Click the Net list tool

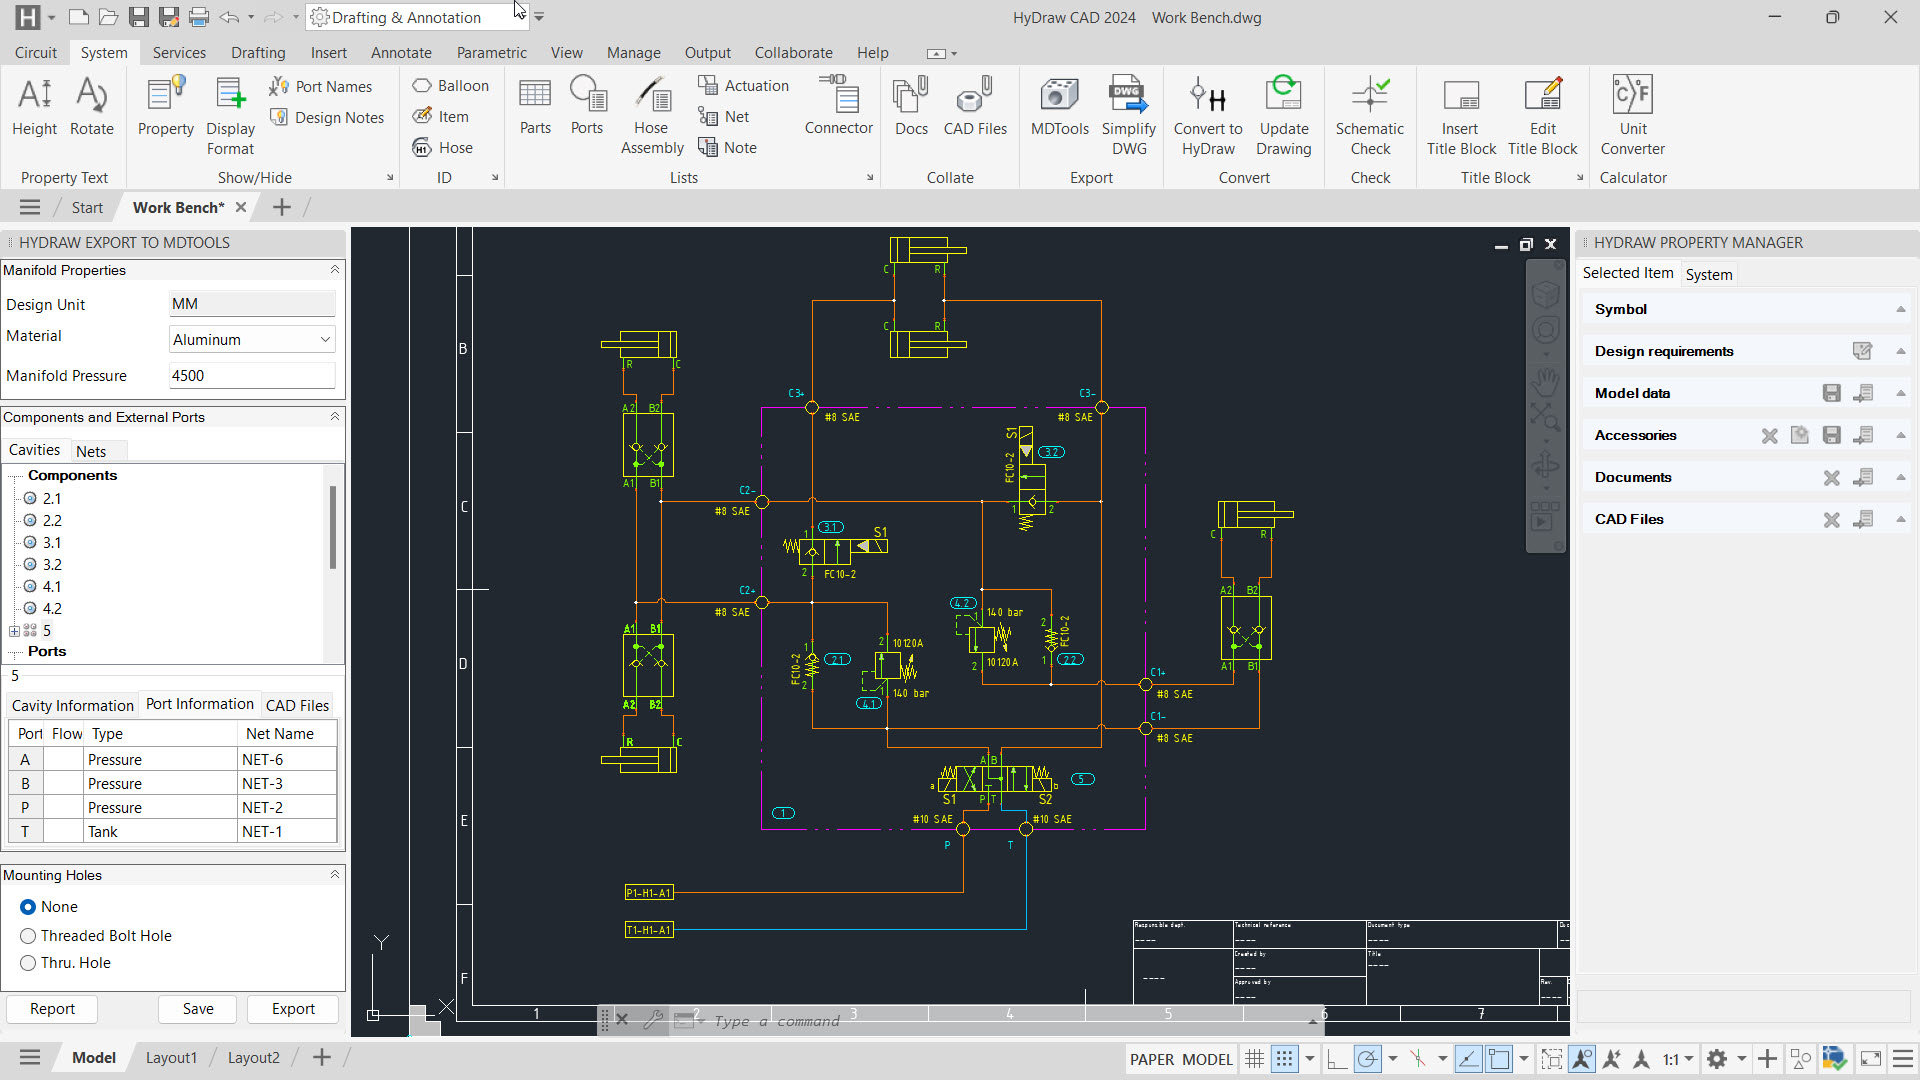coord(724,117)
